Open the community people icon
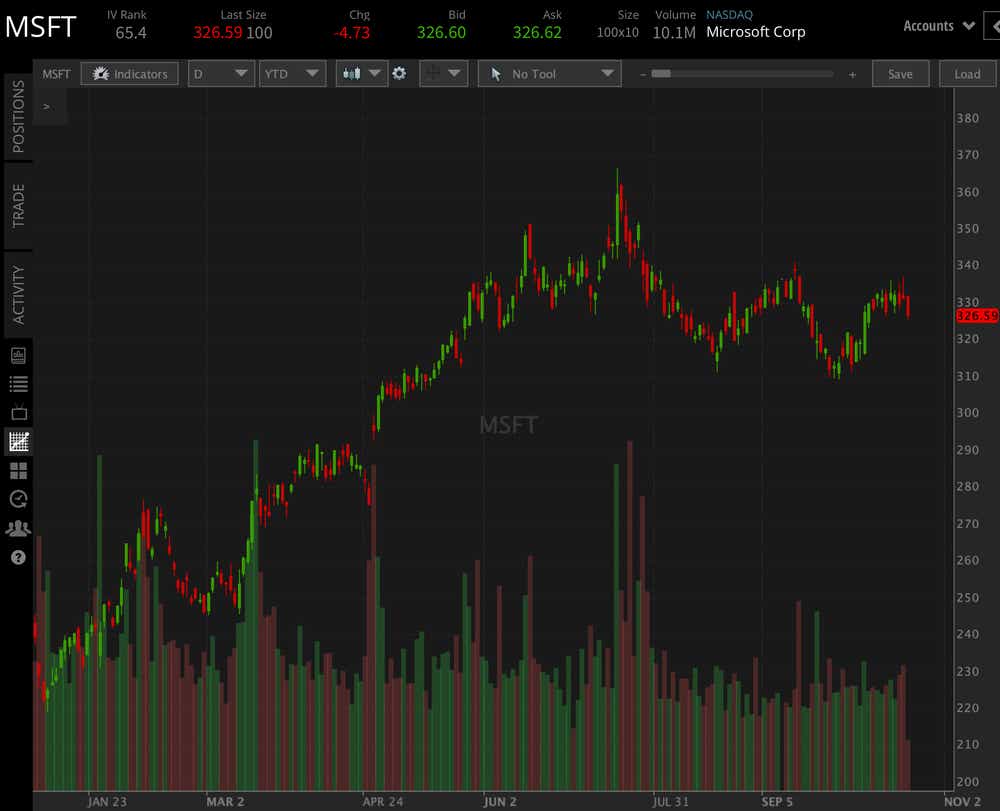Viewport: 1000px width, 811px height. coord(16,528)
